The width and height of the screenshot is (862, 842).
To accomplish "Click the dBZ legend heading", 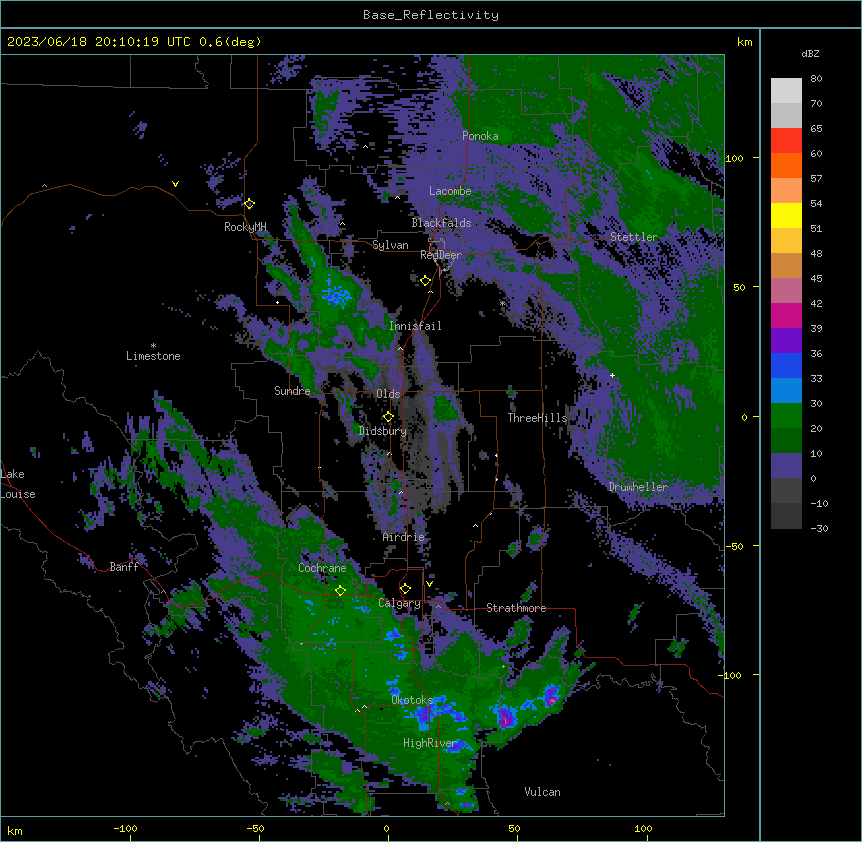I will (x=810, y=54).
